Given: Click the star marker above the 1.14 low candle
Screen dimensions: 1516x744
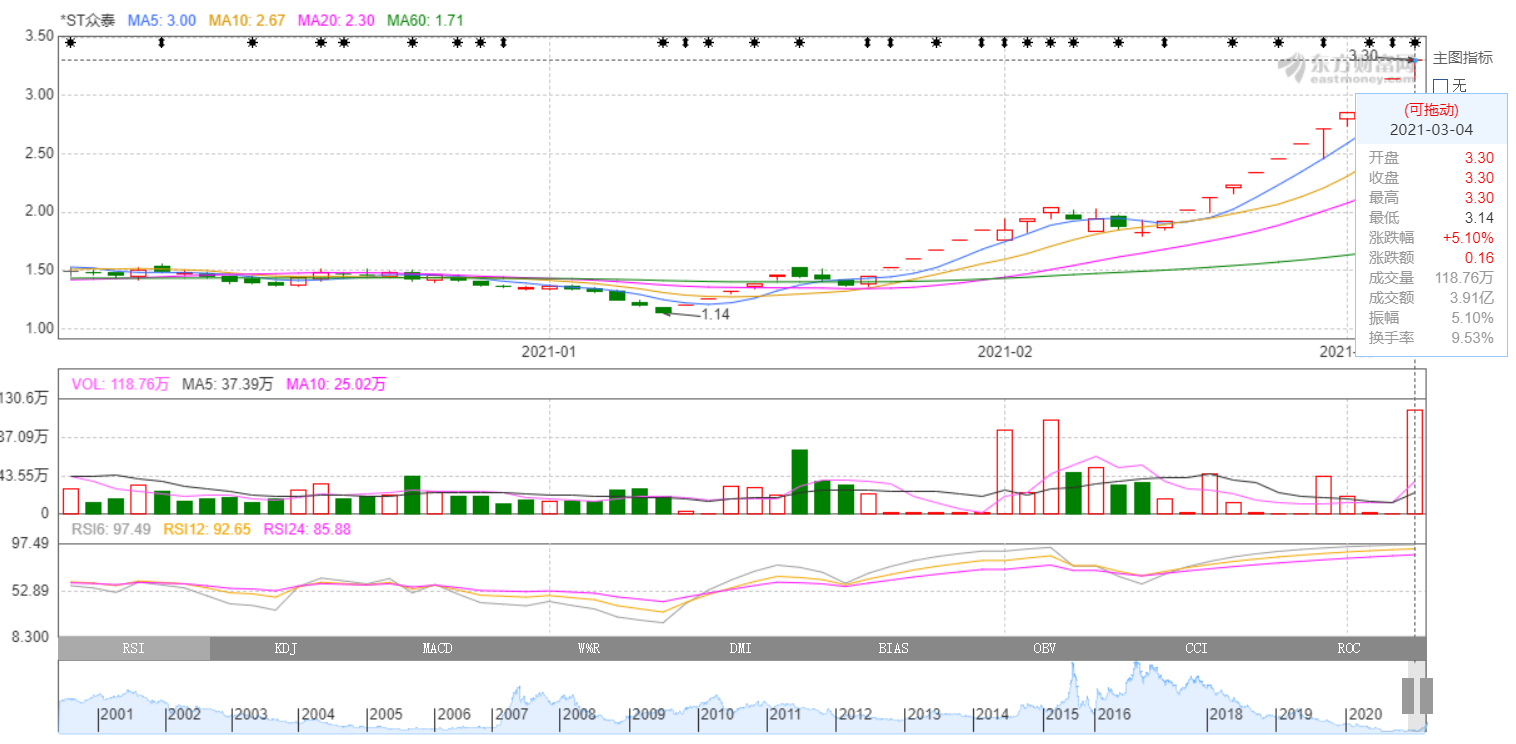Looking at the screenshot, I should (x=662, y=42).
